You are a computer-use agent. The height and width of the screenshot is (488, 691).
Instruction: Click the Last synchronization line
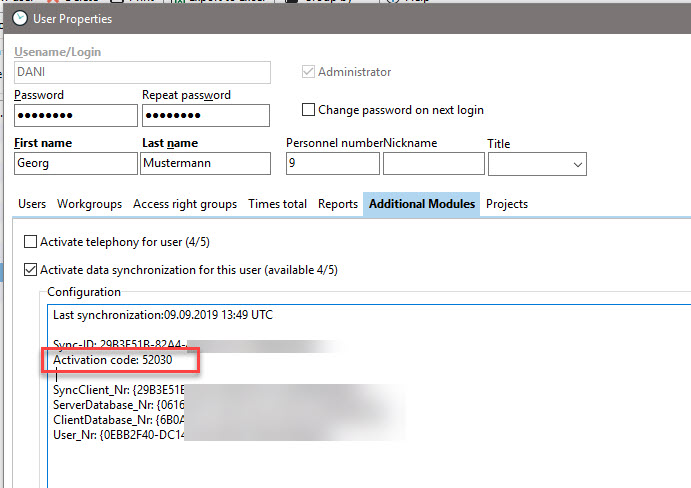[x=163, y=315]
